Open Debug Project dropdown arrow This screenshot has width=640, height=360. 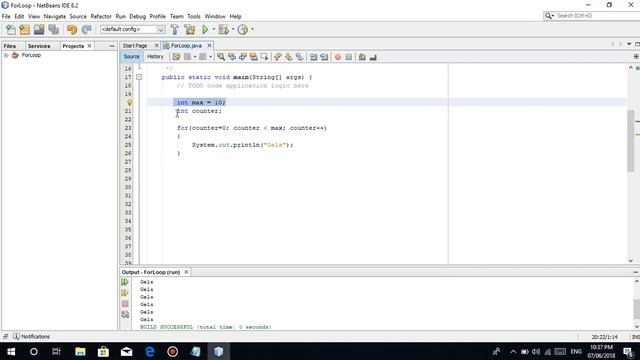tap(233, 29)
